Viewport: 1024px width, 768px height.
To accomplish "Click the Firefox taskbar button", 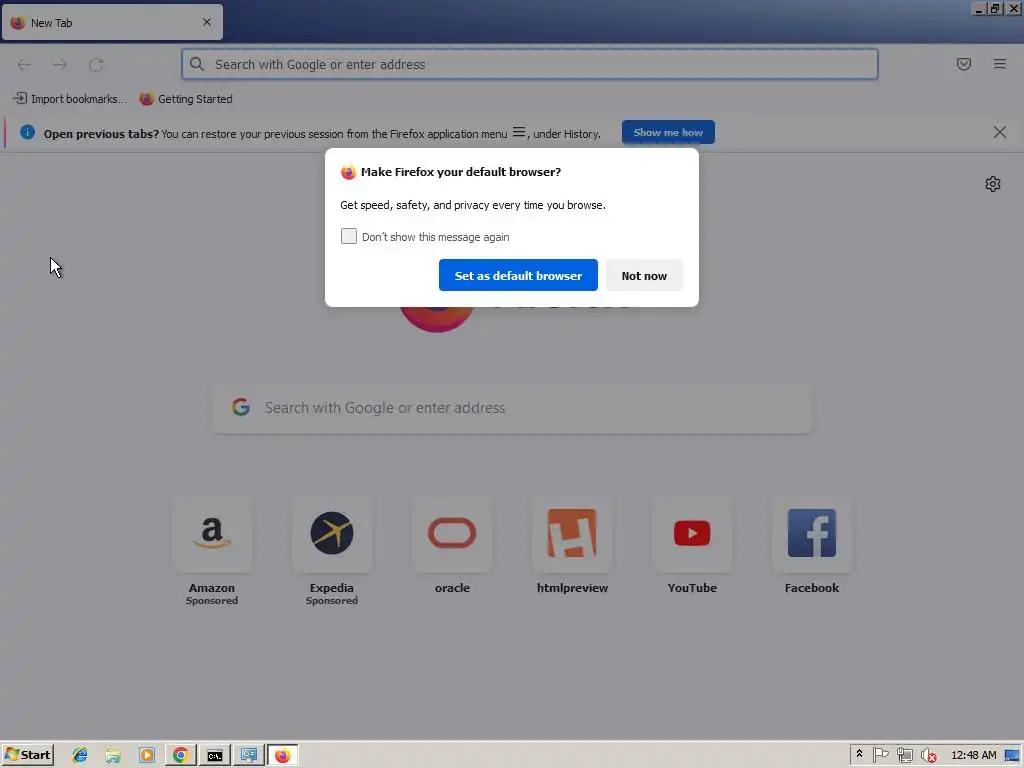I will 283,756.
